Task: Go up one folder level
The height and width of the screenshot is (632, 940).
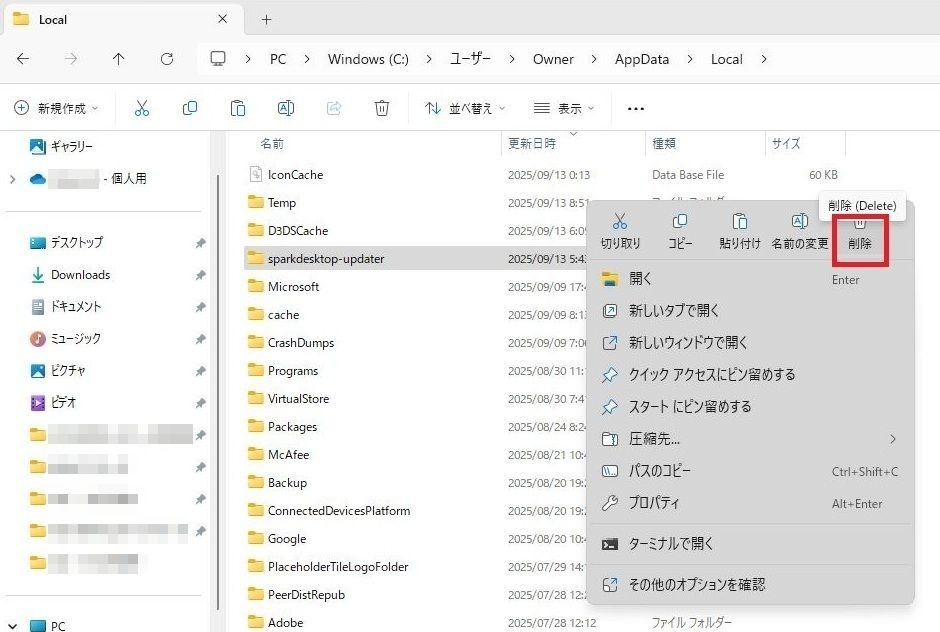Action: click(119, 59)
